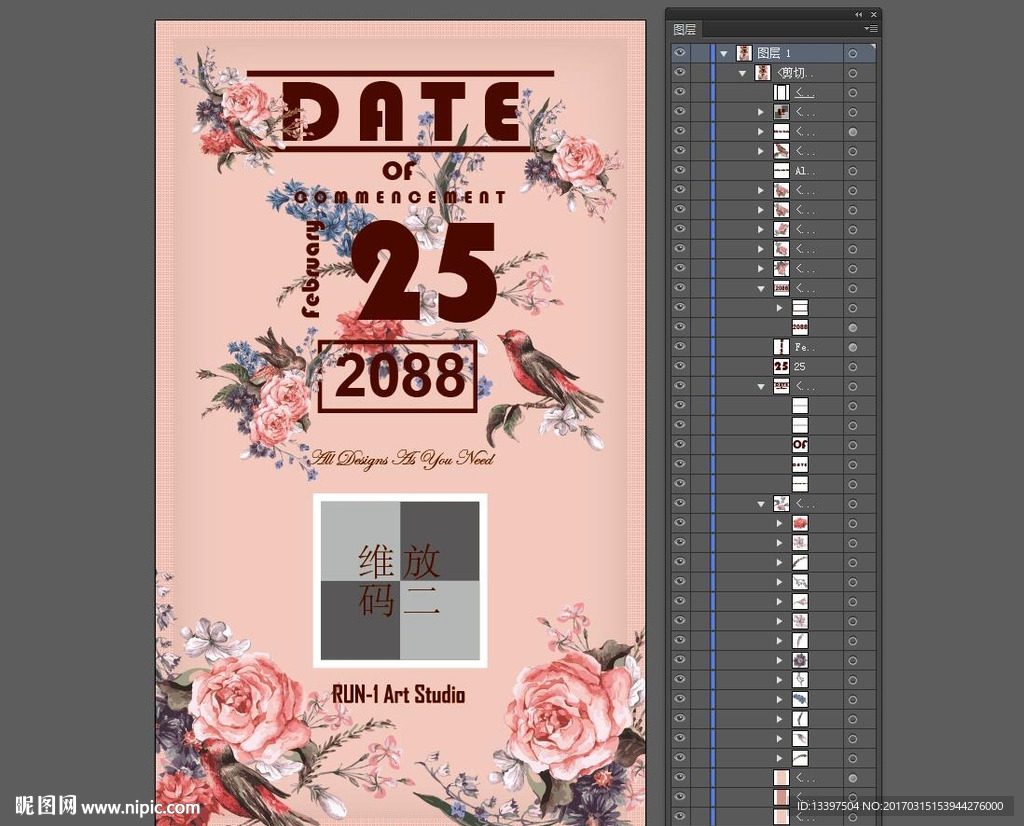Click target circle of 图层 1
The height and width of the screenshot is (826, 1024).
853,53
